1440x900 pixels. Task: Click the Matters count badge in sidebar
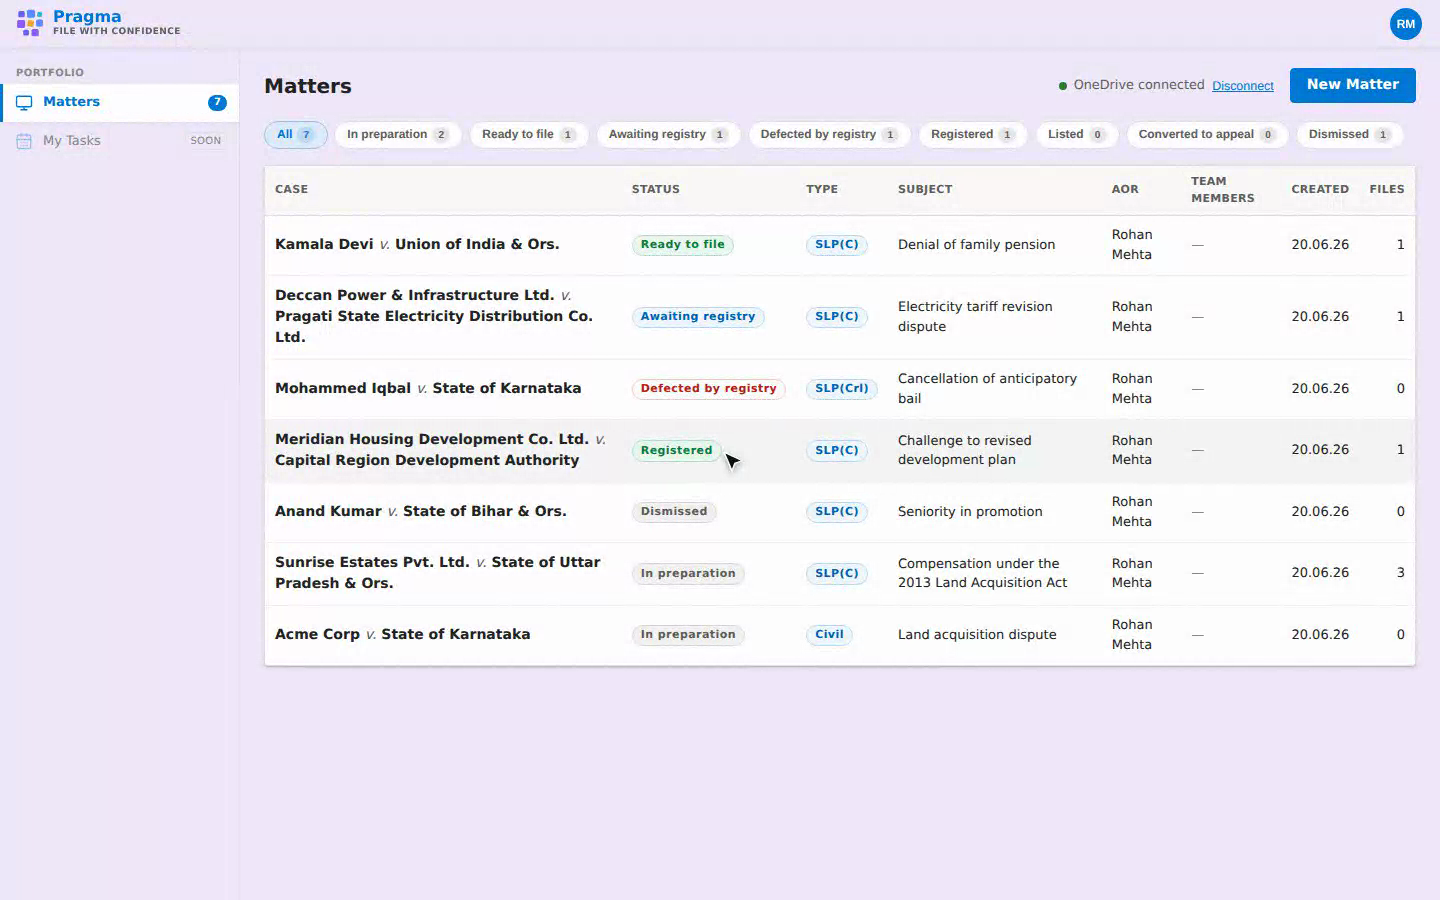[x=217, y=102]
